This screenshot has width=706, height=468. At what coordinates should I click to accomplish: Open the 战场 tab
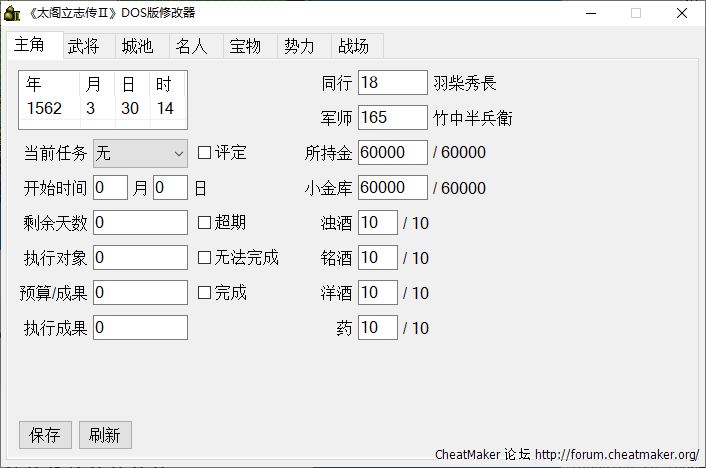[354, 46]
